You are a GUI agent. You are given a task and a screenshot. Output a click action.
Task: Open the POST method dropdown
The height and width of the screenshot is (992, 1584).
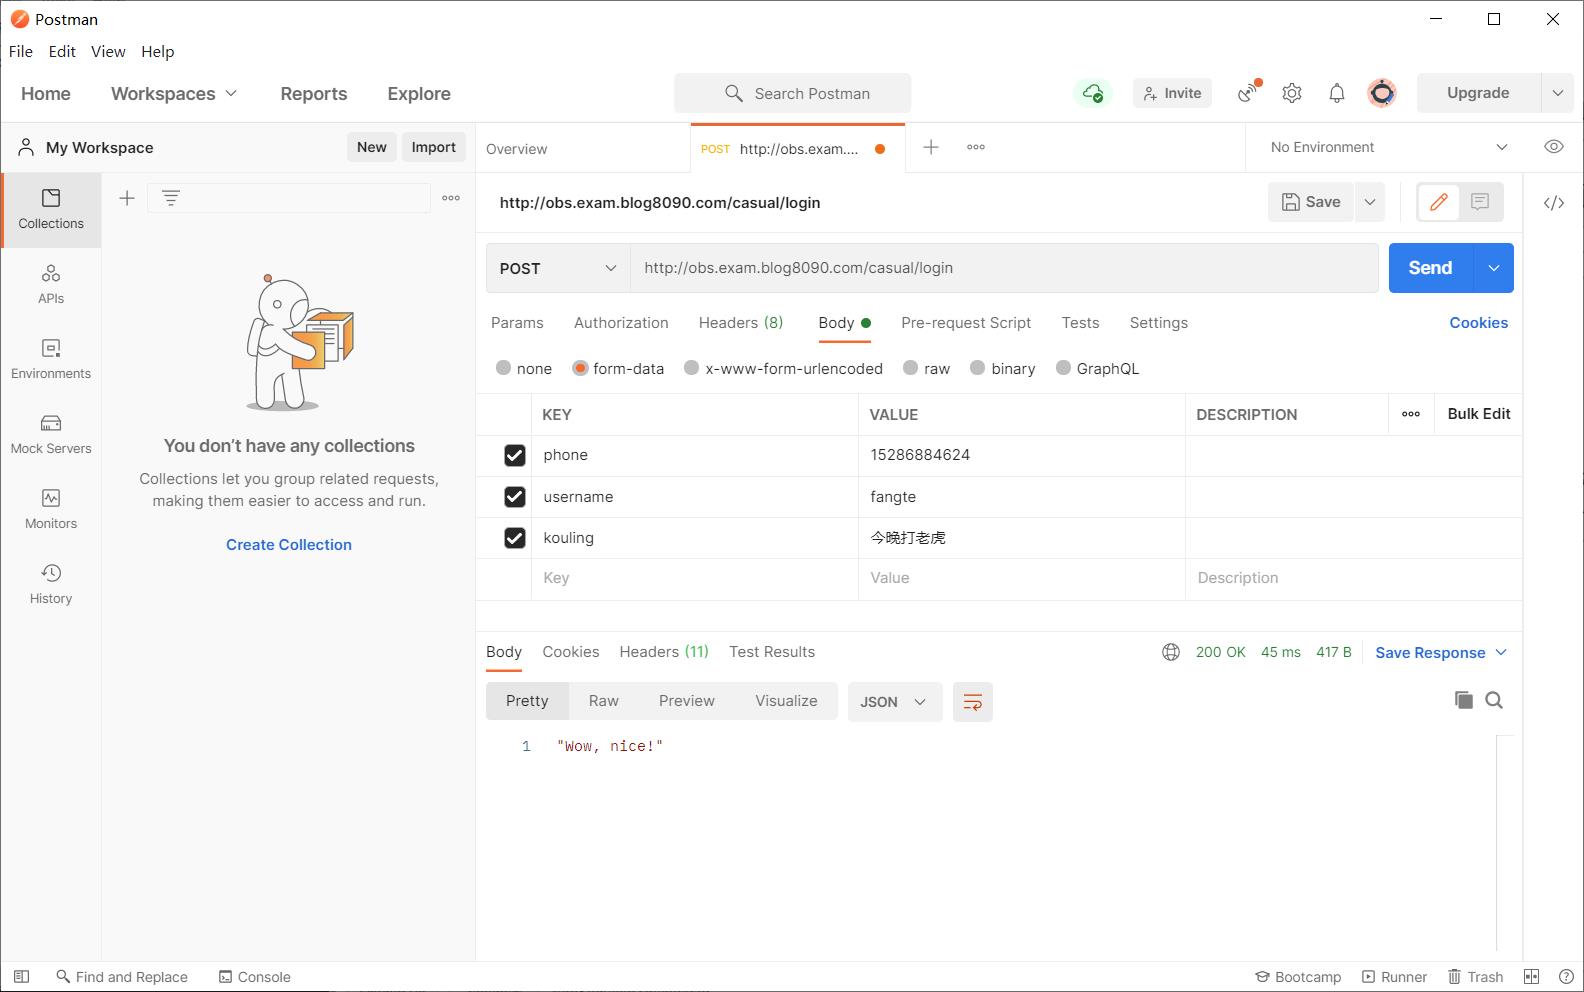(x=558, y=268)
